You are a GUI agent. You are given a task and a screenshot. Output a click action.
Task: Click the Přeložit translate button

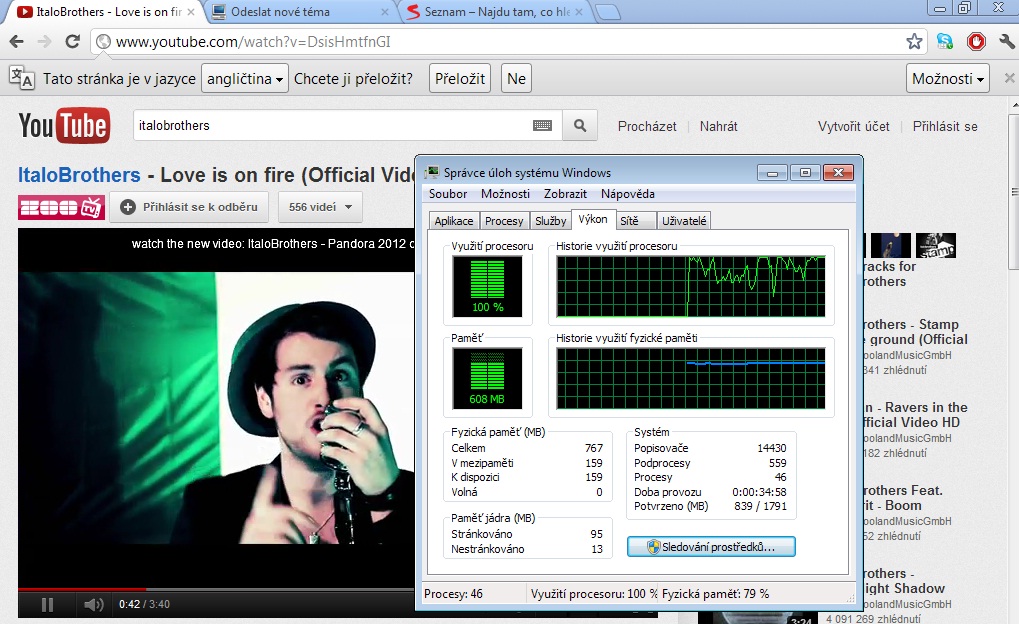click(x=460, y=79)
